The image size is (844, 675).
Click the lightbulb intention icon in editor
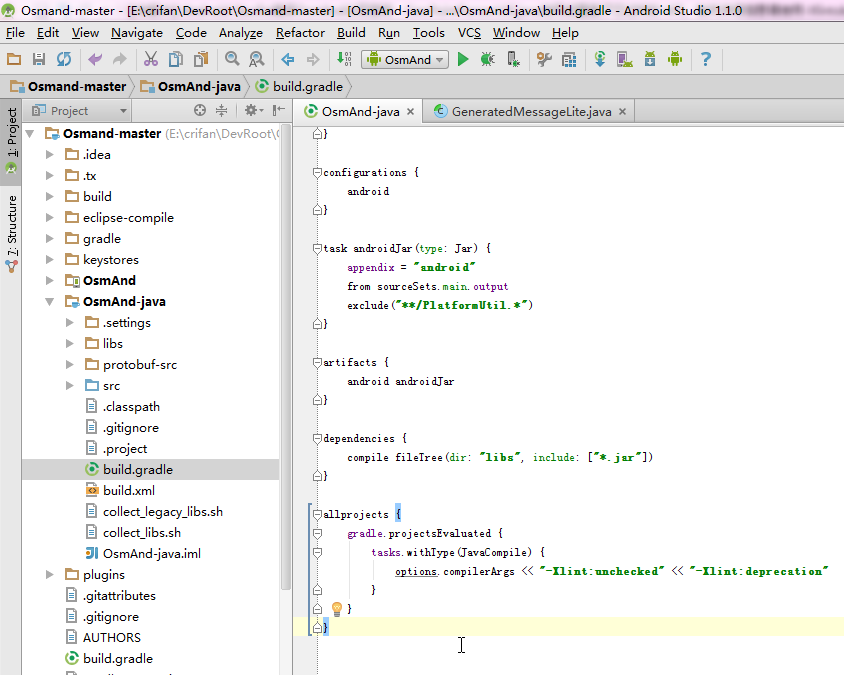tap(337, 608)
